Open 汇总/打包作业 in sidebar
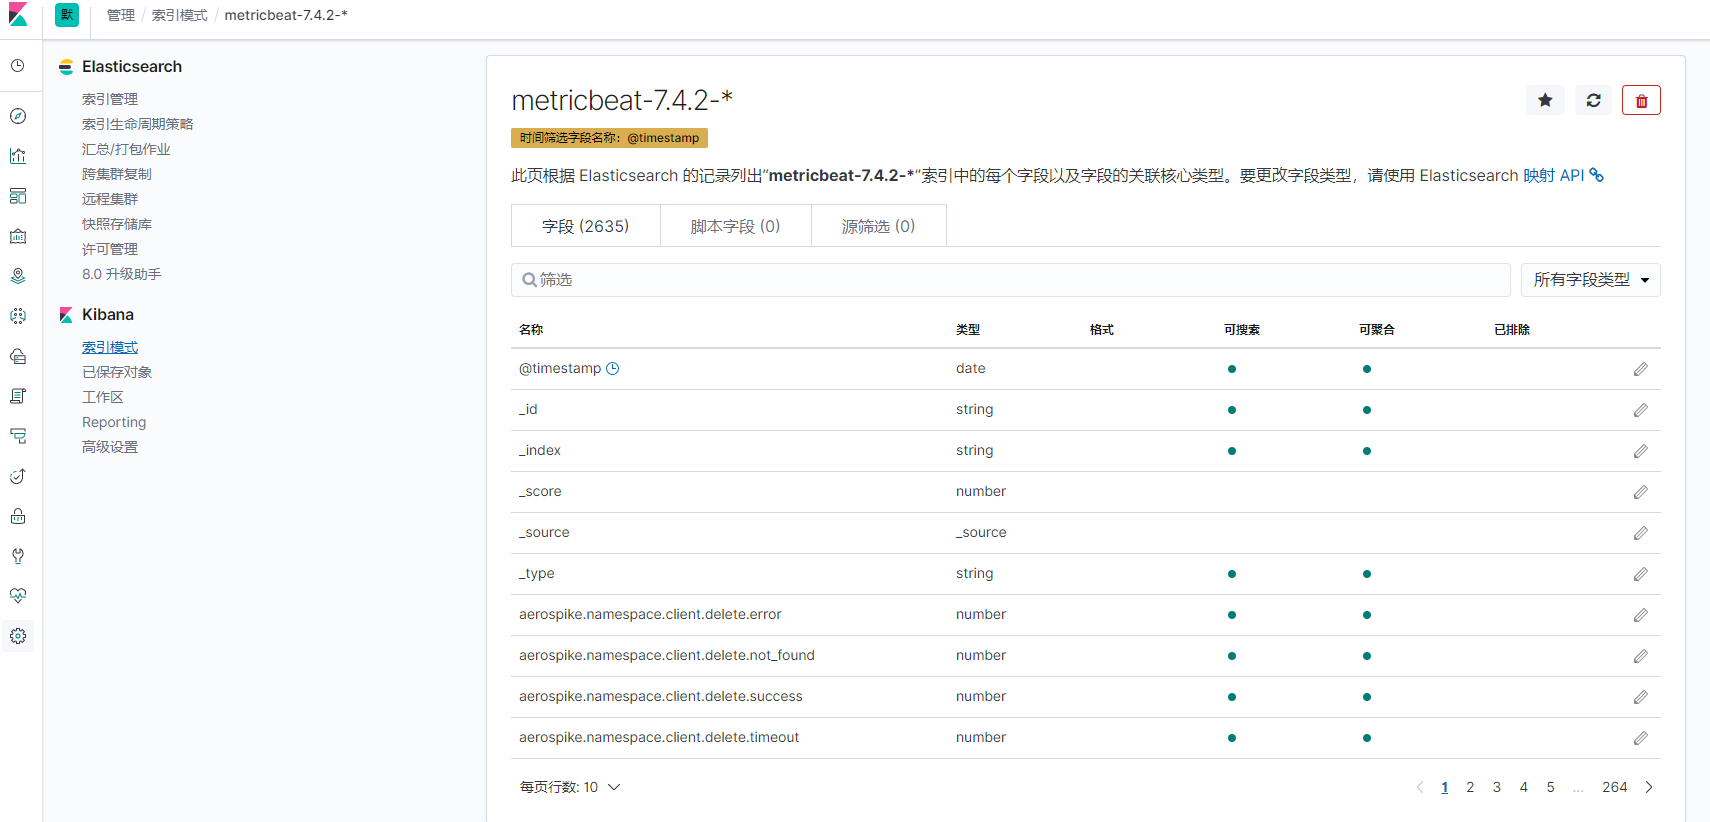1710x822 pixels. click(x=126, y=149)
